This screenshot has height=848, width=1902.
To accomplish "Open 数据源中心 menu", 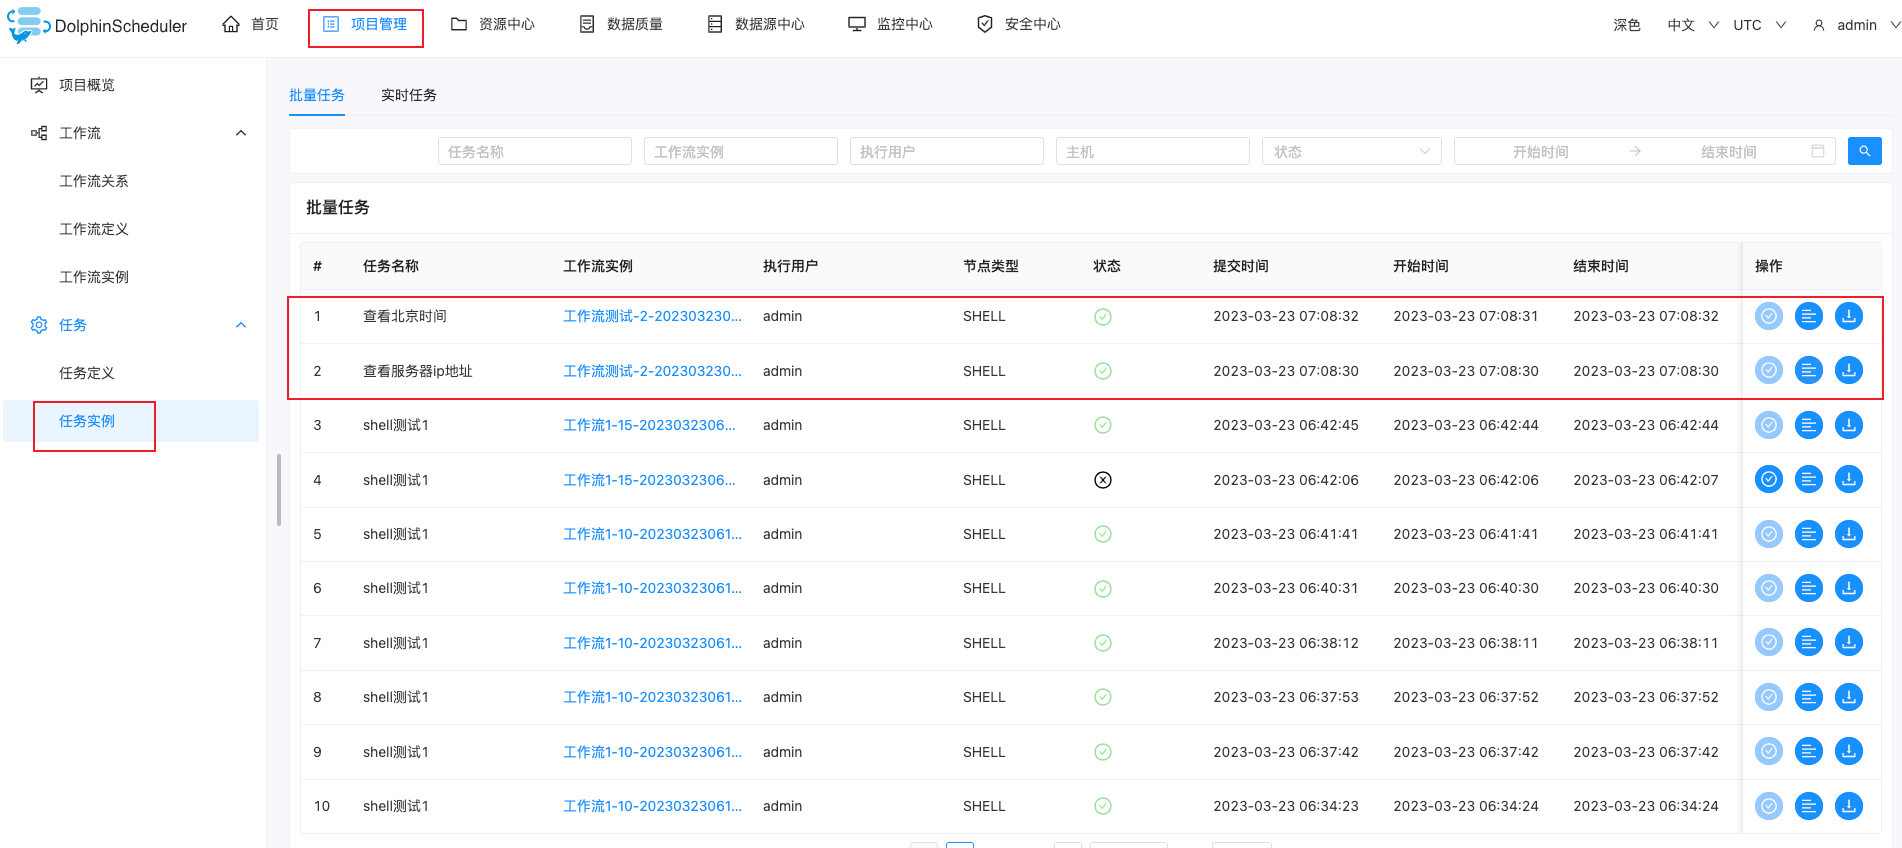I will (756, 24).
